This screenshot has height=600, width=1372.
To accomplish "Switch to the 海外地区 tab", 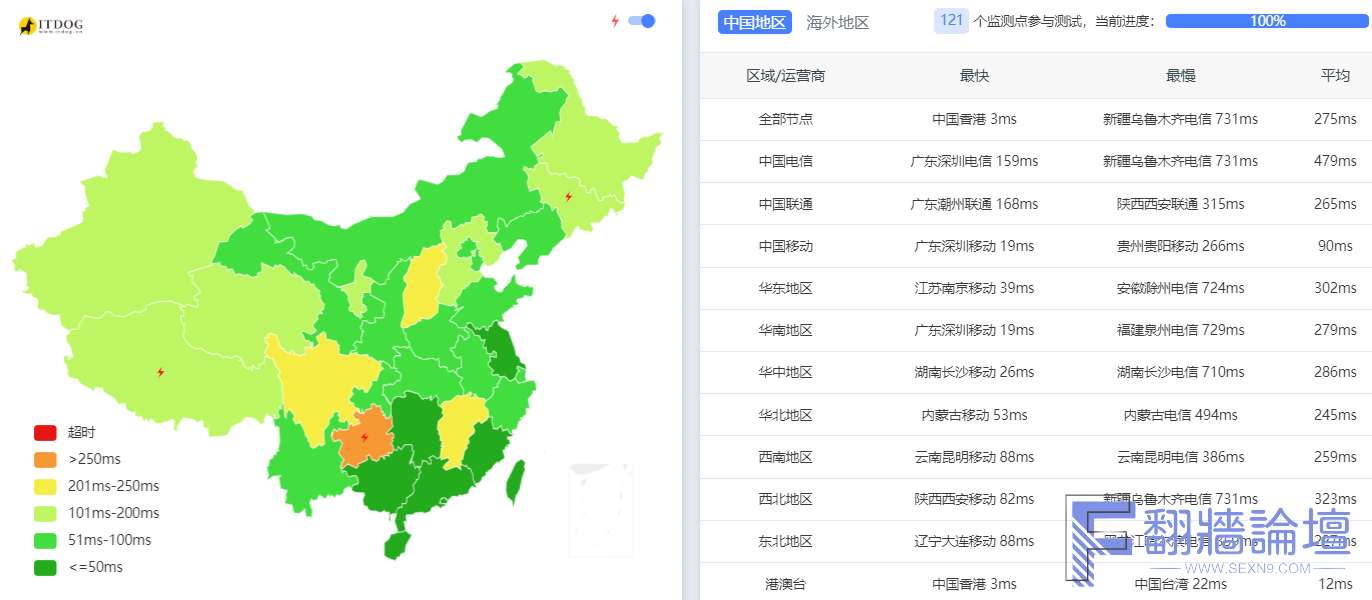I will 837,22.
